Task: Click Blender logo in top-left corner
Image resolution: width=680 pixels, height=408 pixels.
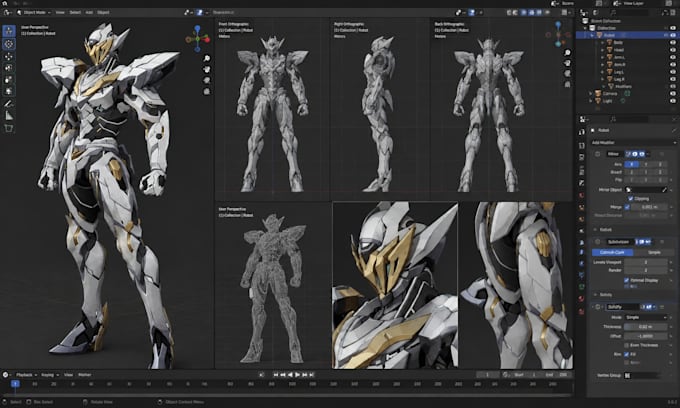Action: (5, 3)
